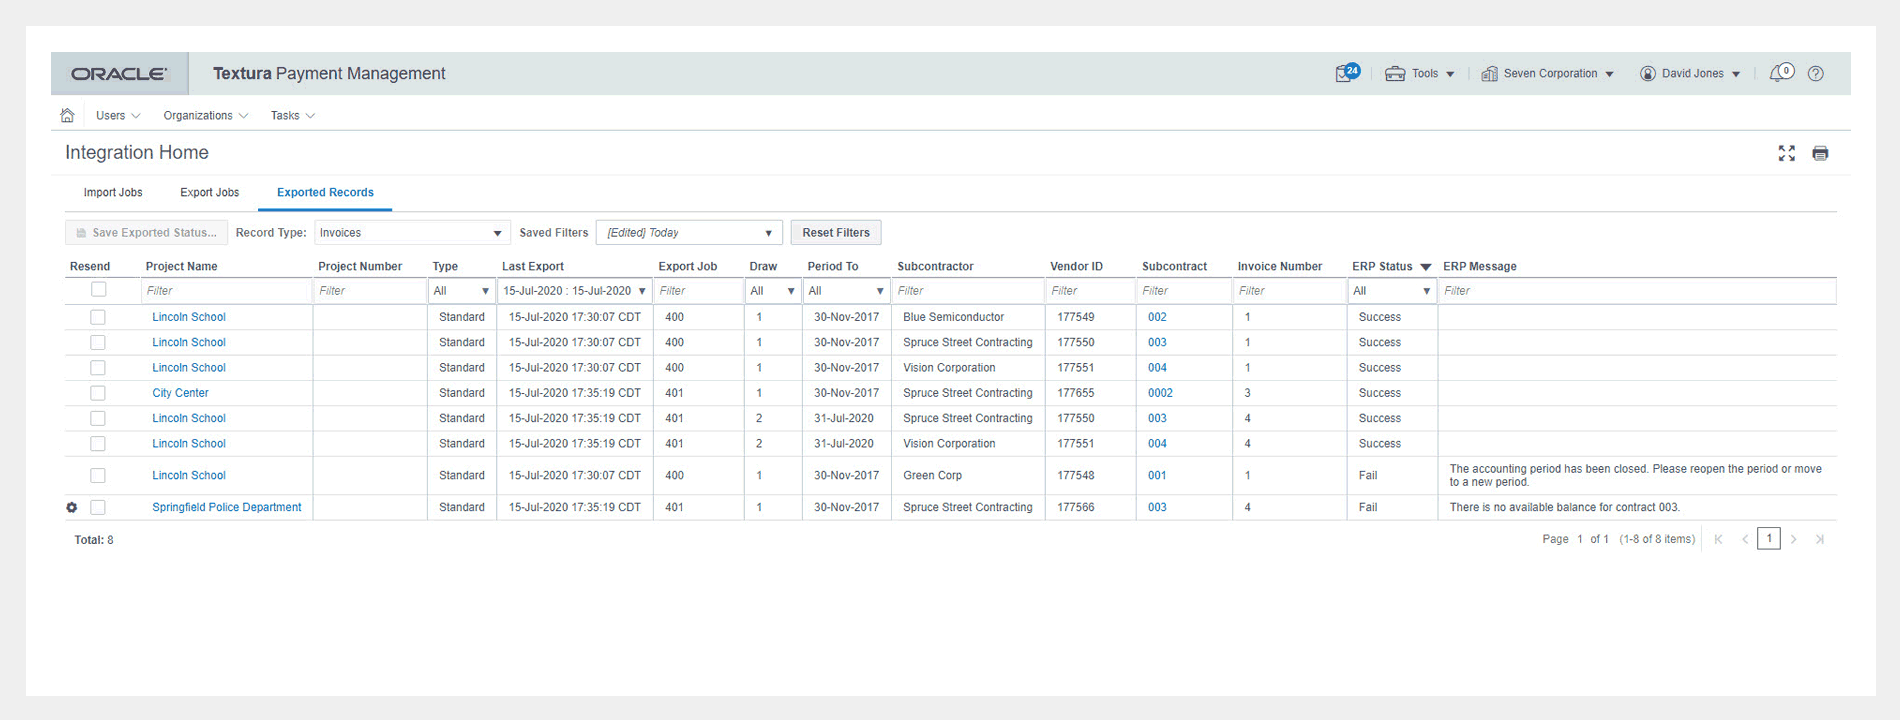Open City Center project link
This screenshot has width=1900, height=720.
point(180,393)
